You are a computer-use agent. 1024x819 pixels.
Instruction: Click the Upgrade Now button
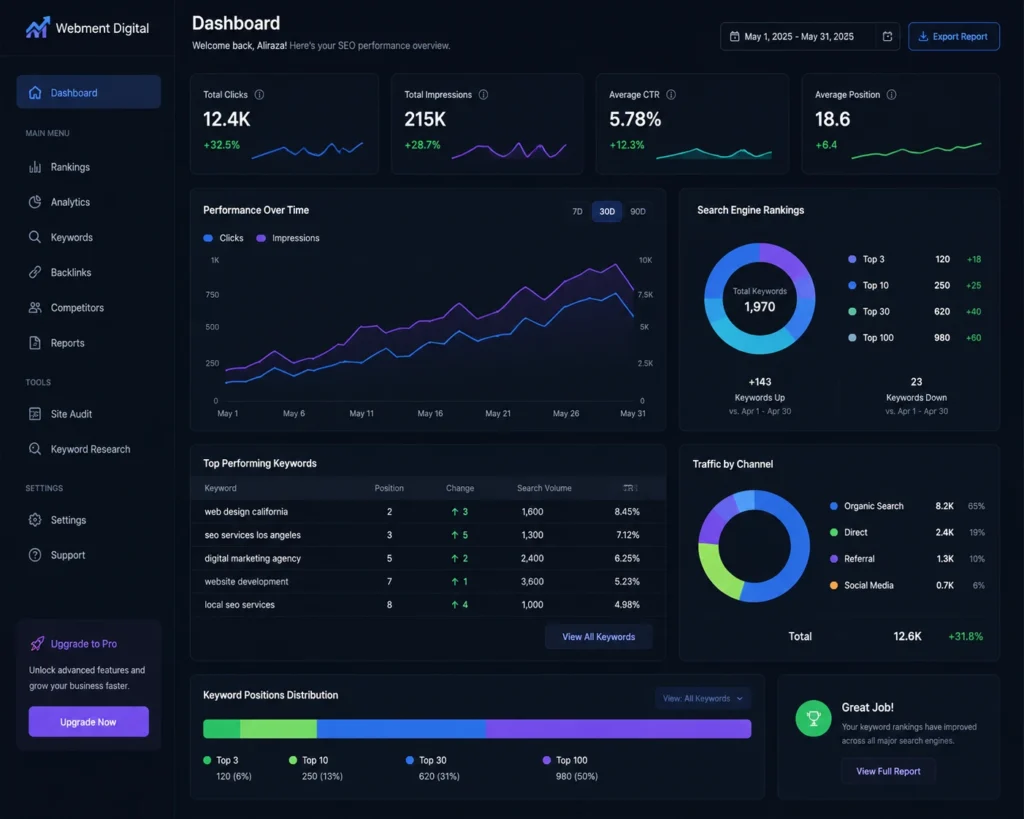pyautogui.click(x=88, y=722)
